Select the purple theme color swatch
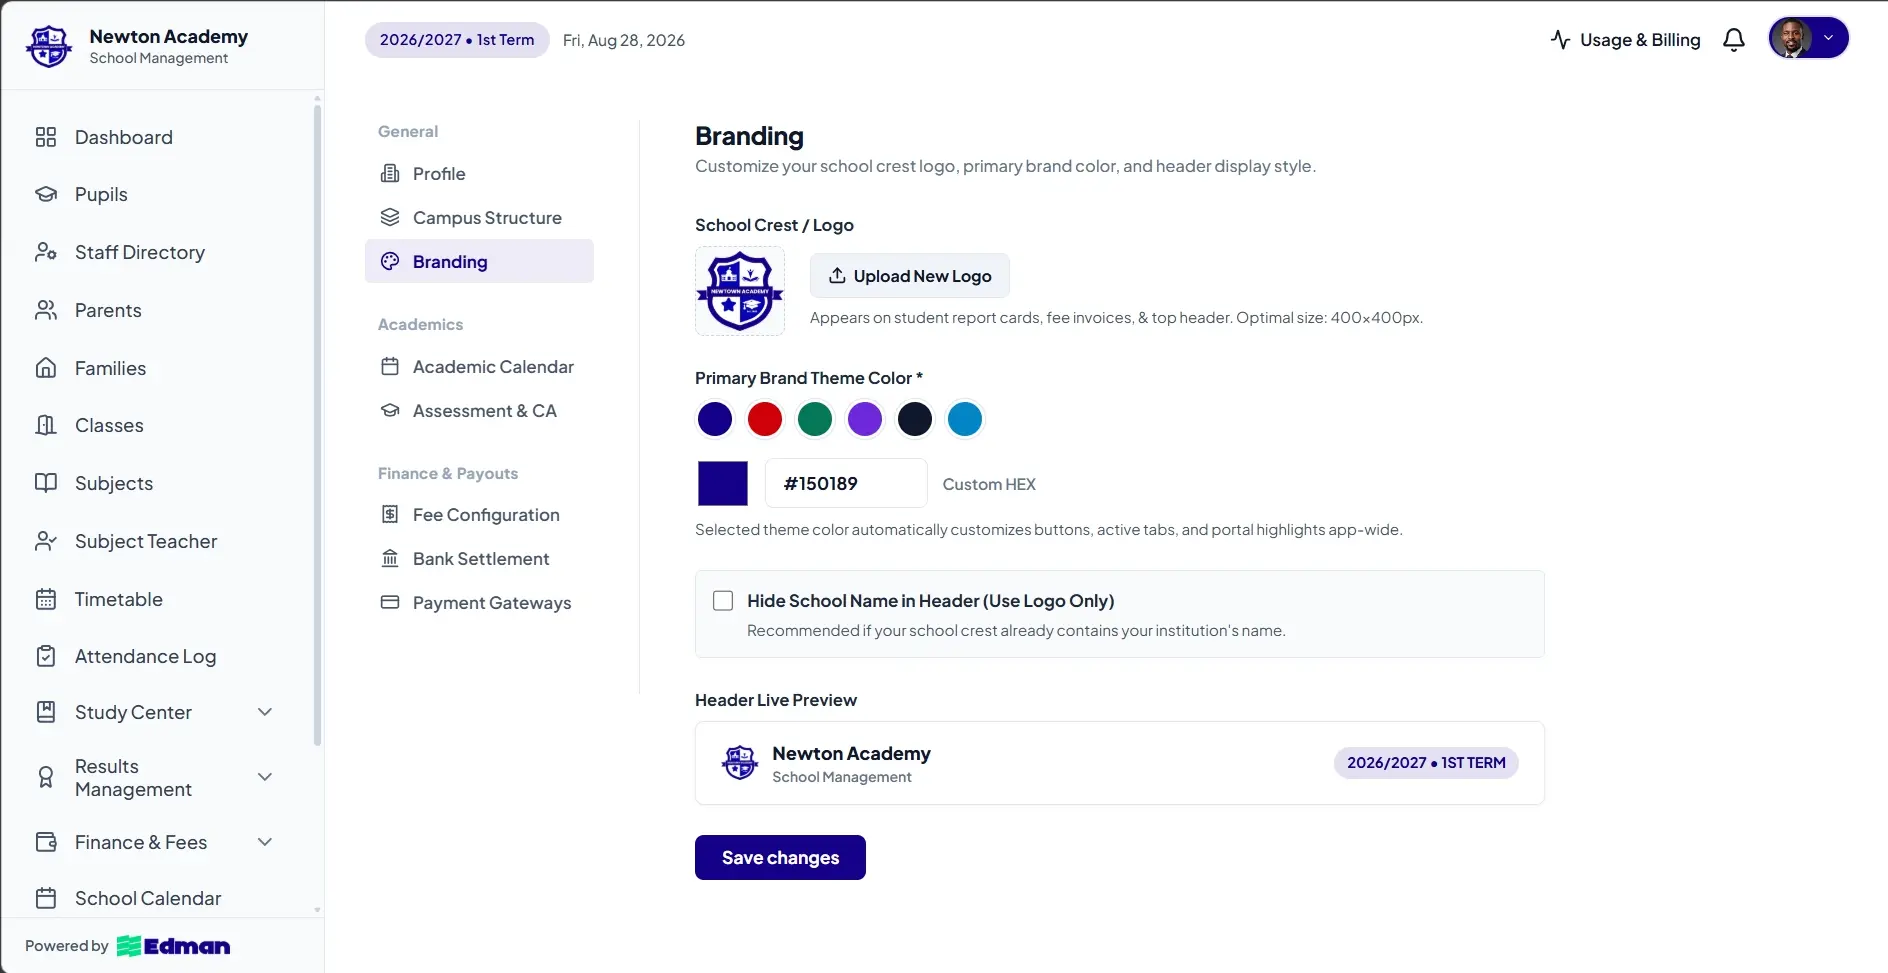 [865, 419]
